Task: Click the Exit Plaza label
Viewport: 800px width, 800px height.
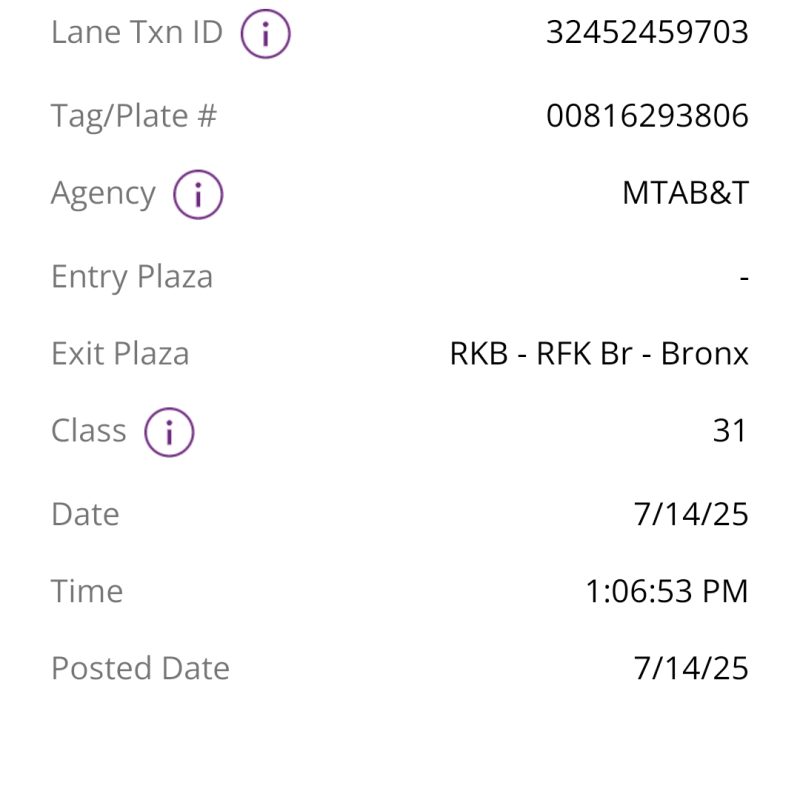Action: [120, 354]
